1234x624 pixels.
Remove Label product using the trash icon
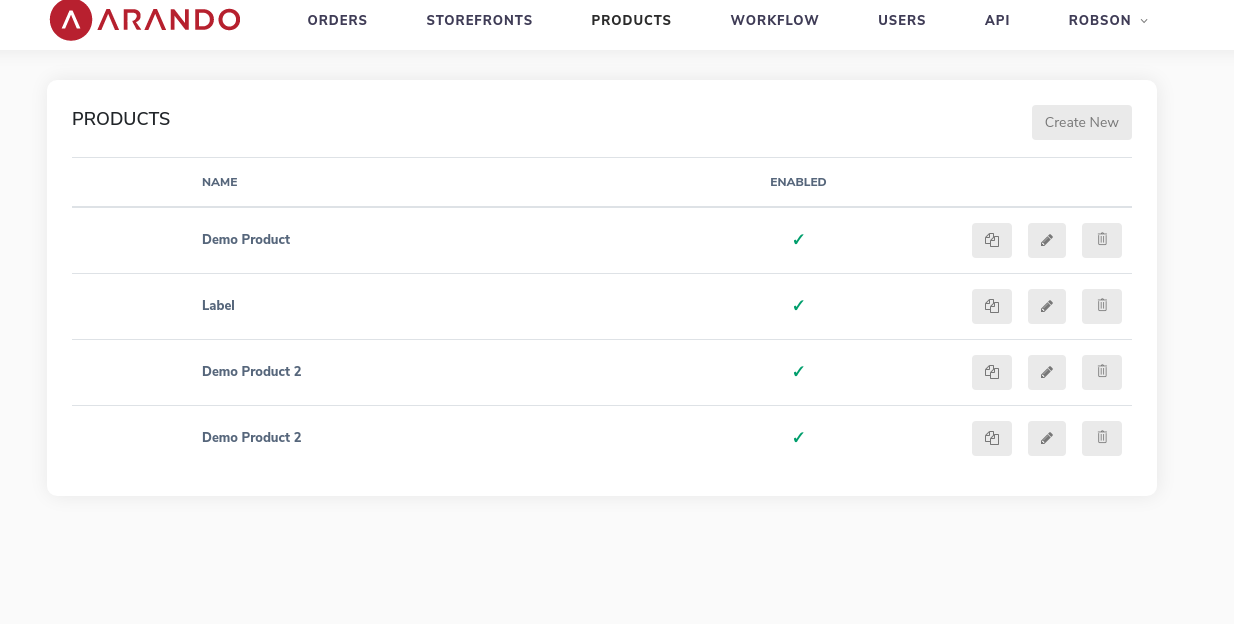click(1101, 306)
